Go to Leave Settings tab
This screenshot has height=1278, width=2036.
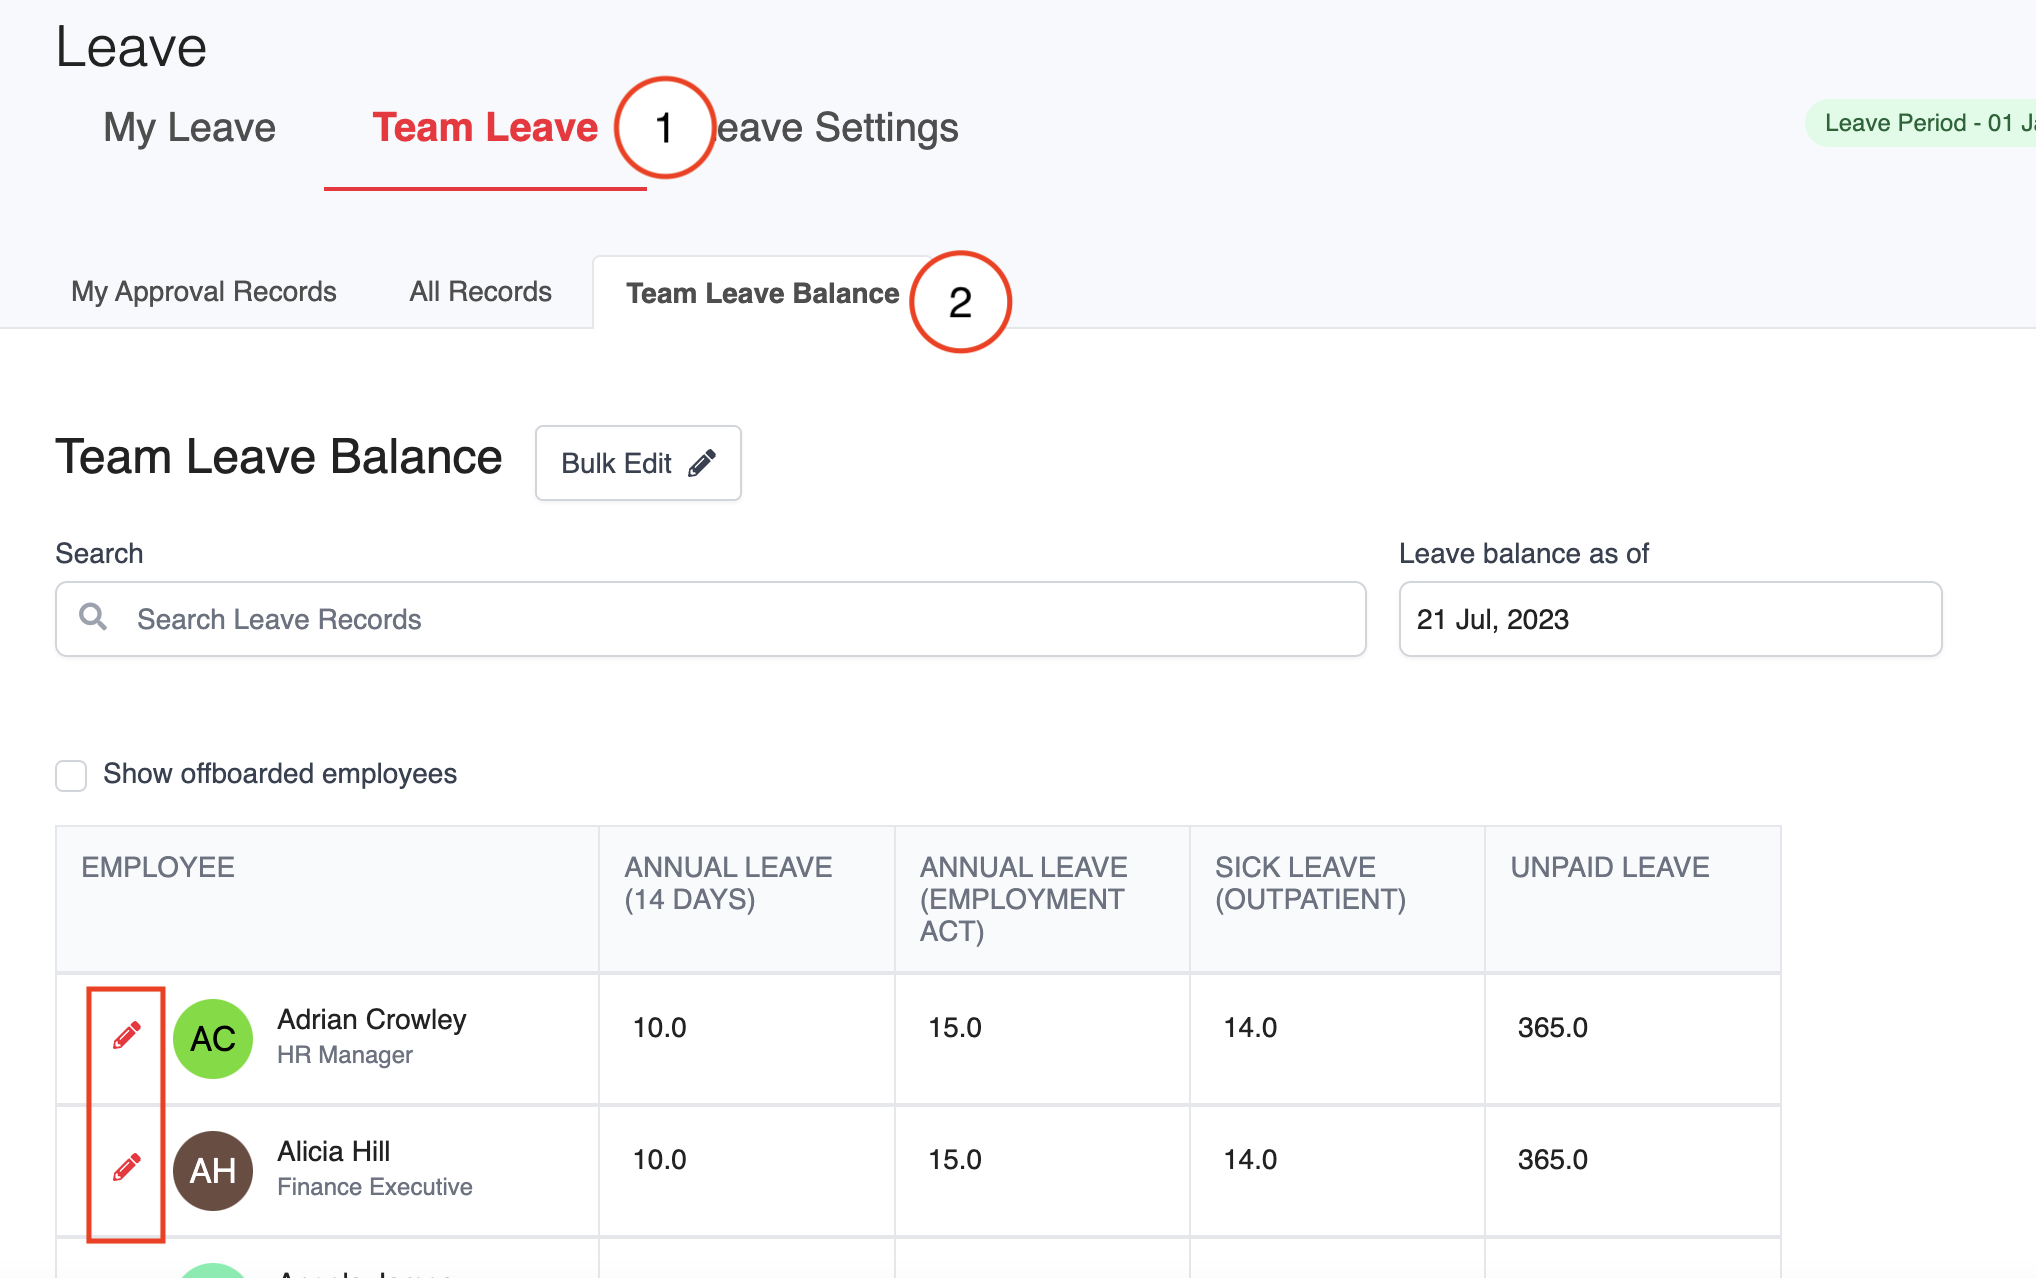(x=838, y=128)
